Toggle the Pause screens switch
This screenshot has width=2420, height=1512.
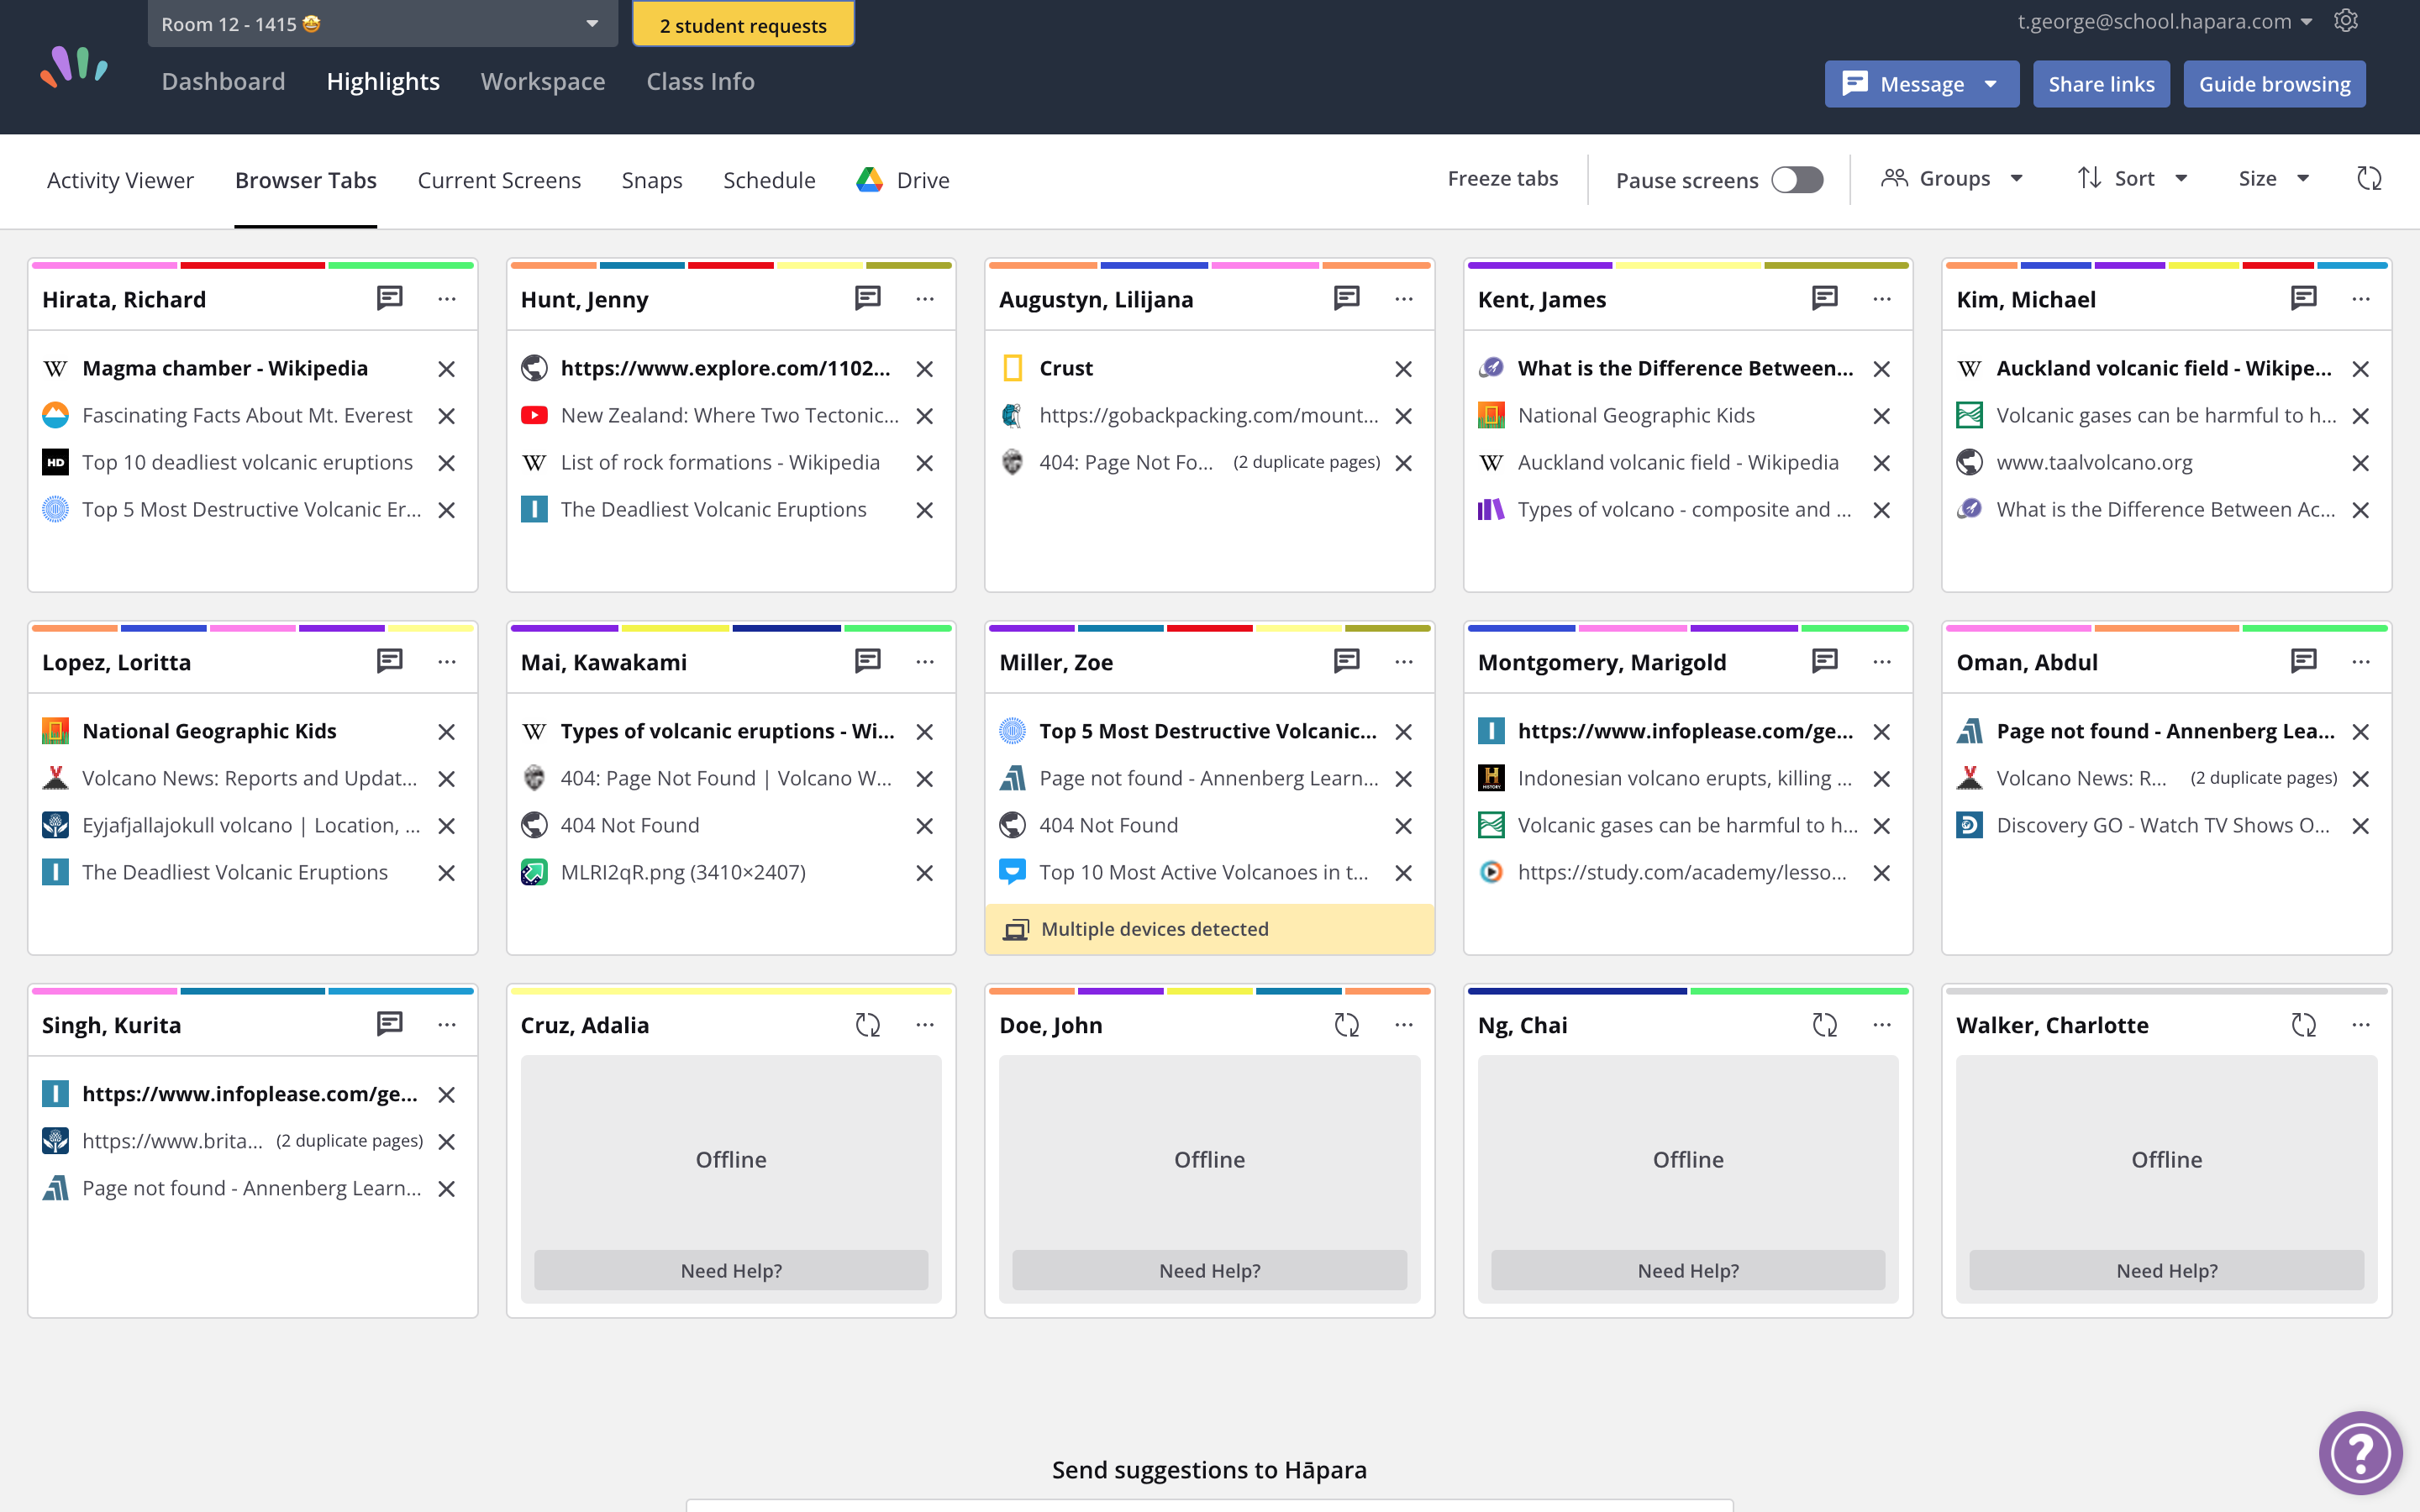tap(1797, 179)
